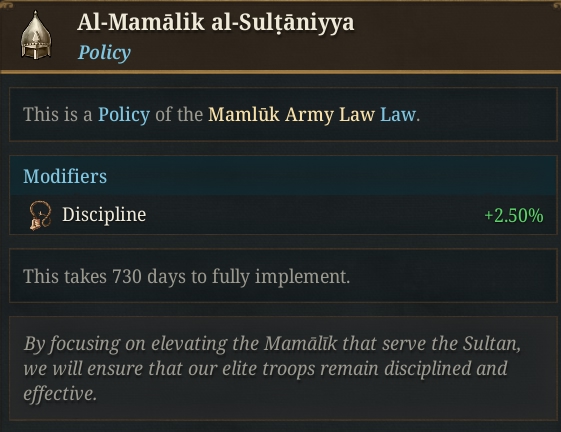Open the blue Policy link in the description
561x432 pixels.
[x=124, y=115]
